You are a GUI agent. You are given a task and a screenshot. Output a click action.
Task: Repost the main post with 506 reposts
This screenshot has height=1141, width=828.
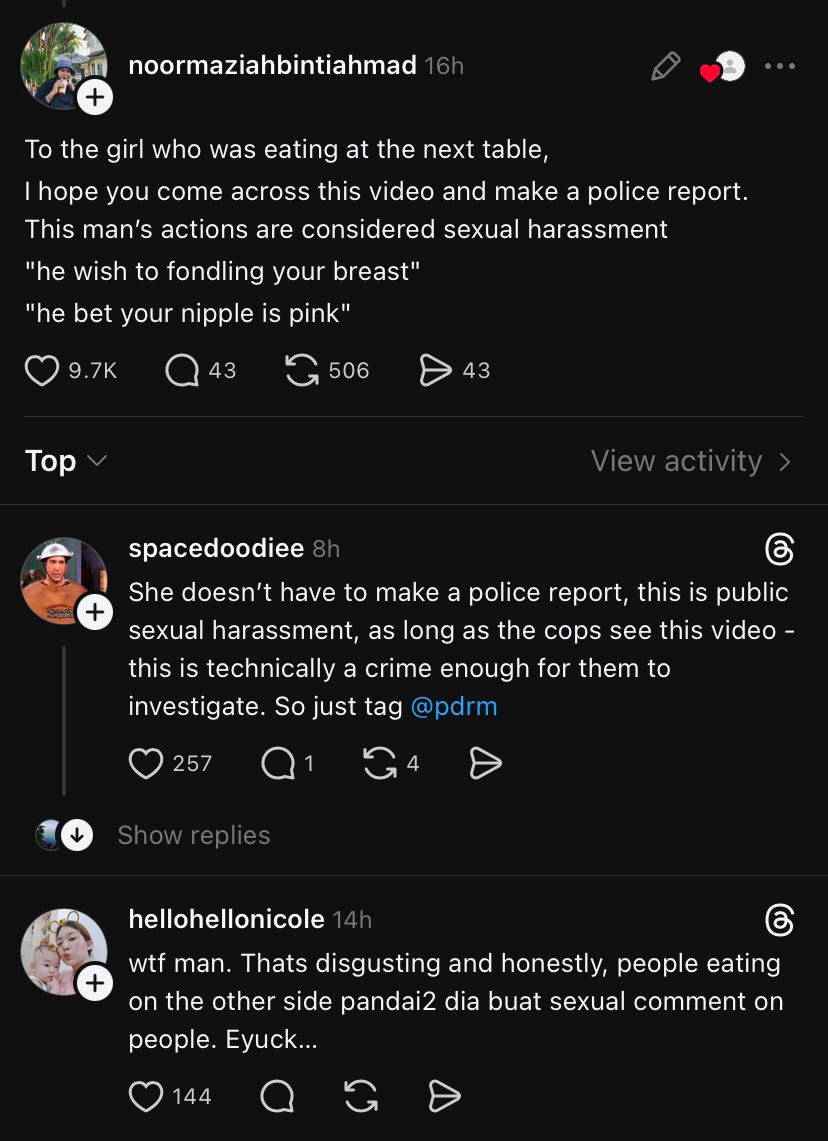point(302,371)
